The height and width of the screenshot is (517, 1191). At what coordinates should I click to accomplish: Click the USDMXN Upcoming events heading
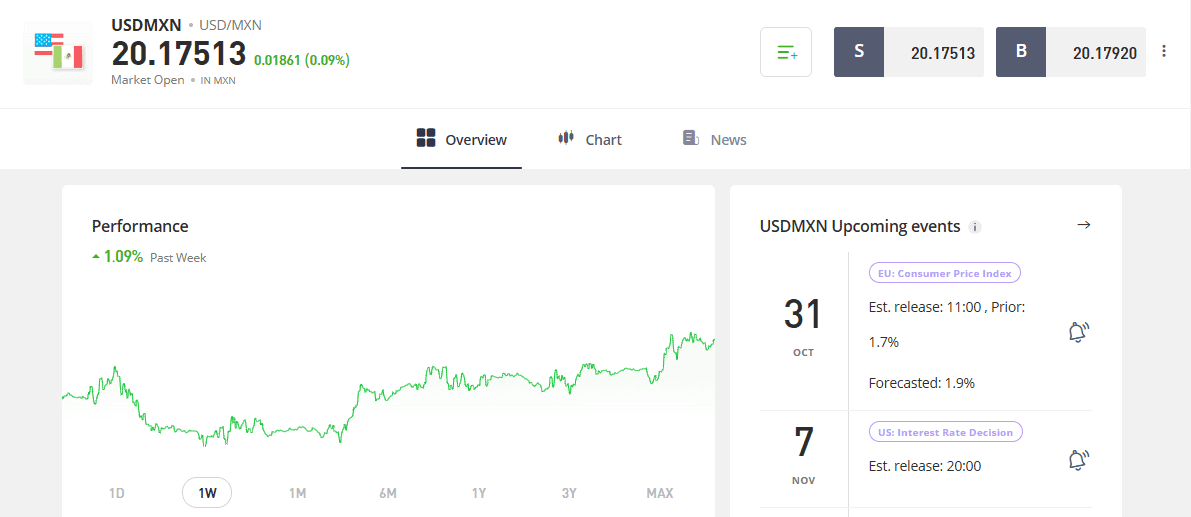860,226
